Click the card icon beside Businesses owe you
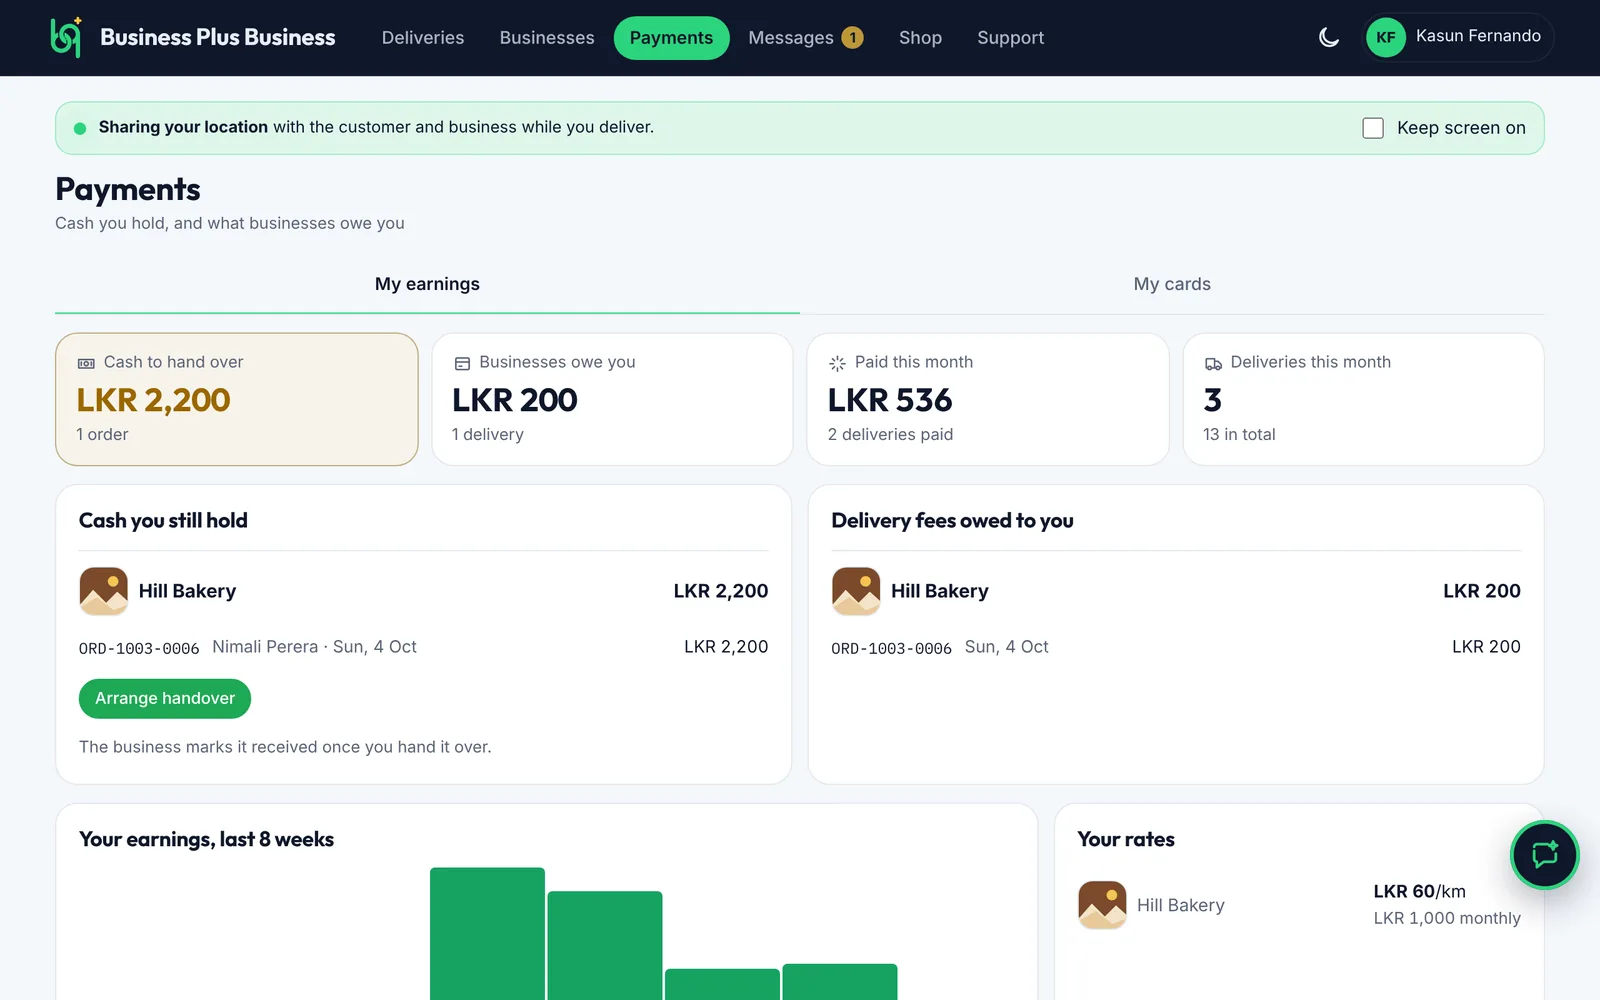1600x1000 pixels. (462, 363)
